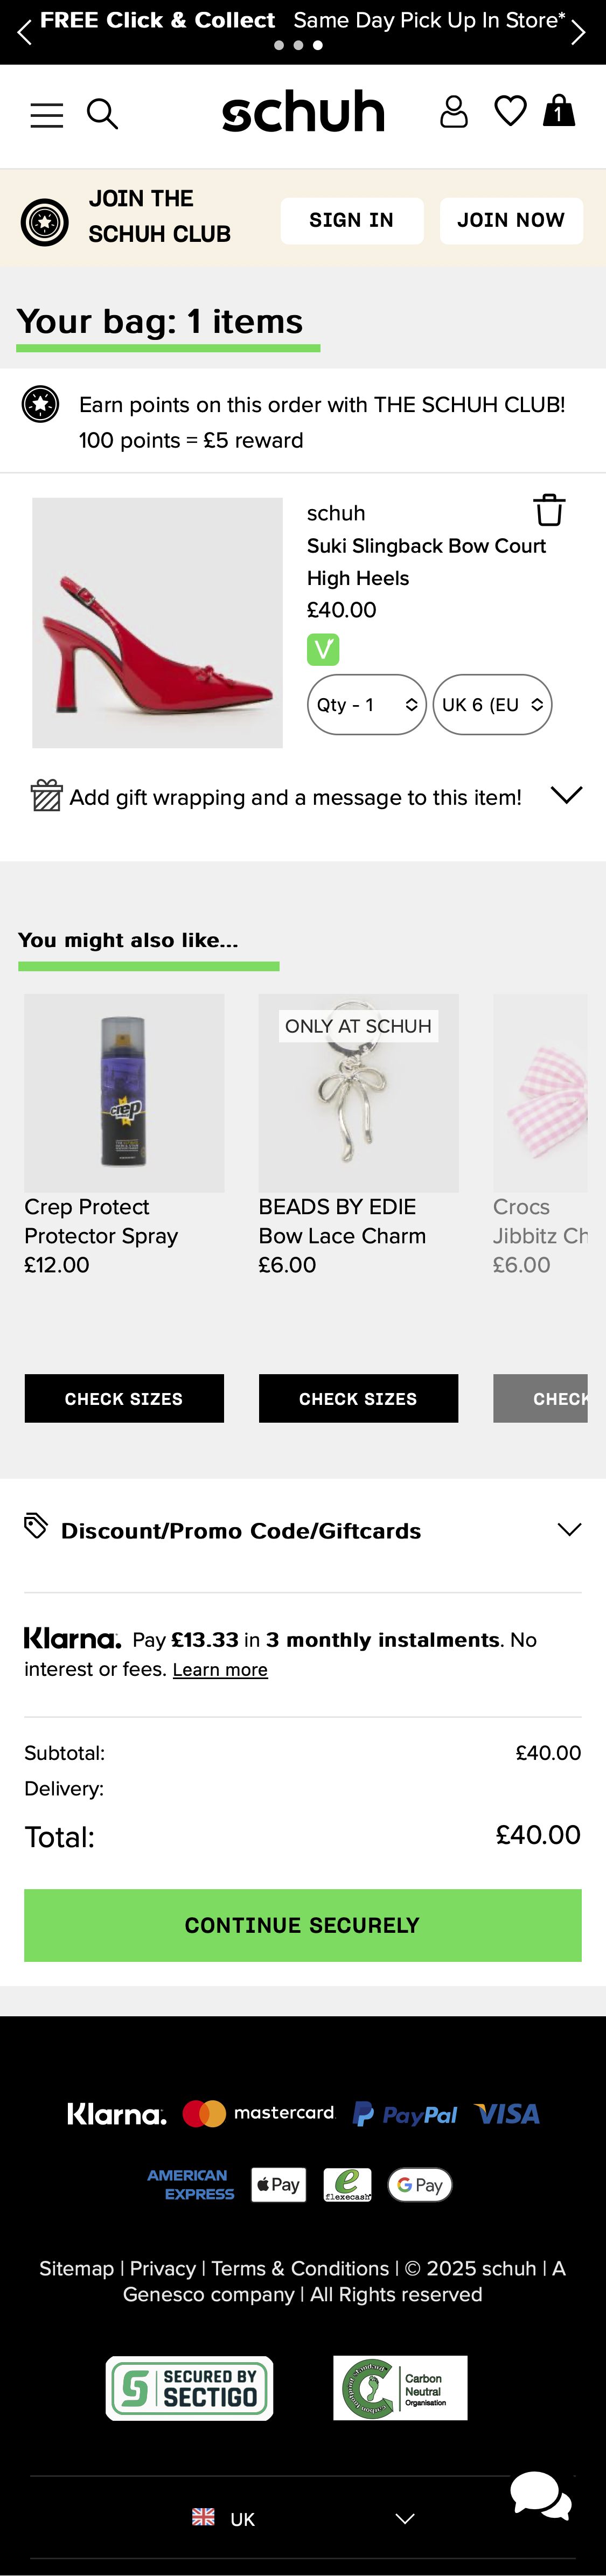Advance the promo banner with the right arrow

tap(579, 31)
